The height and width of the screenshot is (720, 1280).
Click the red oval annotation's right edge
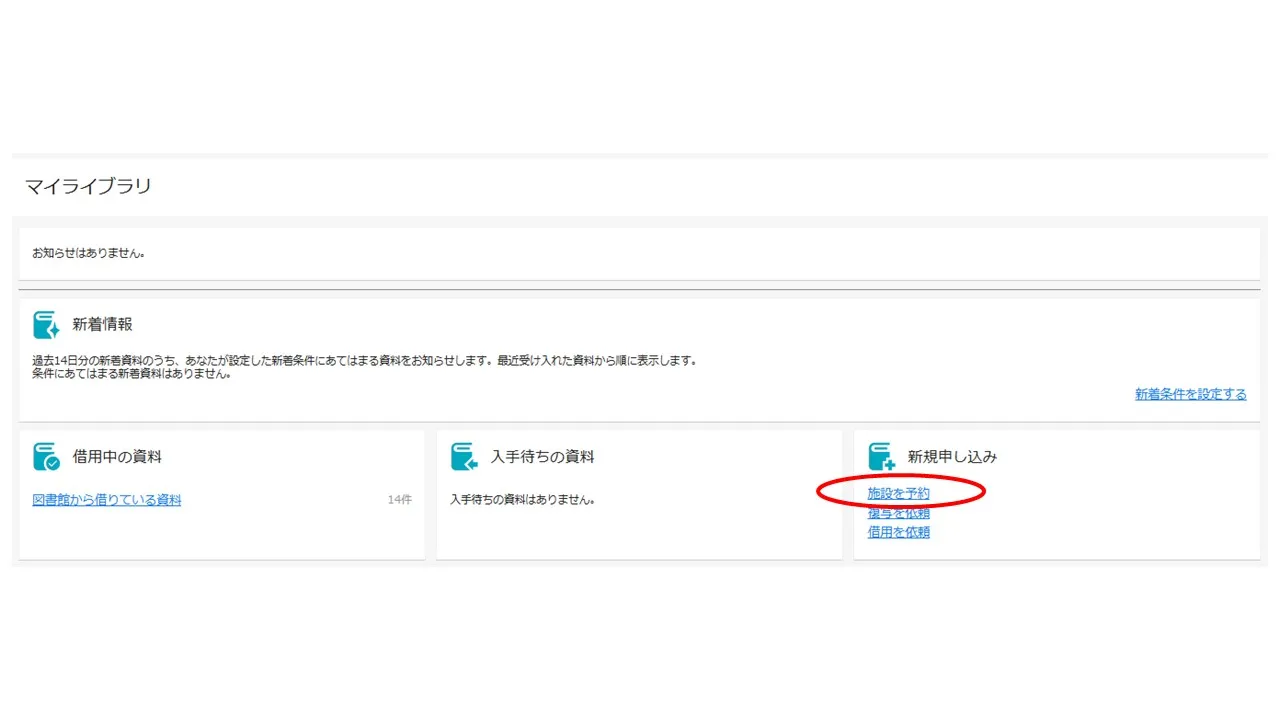coord(985,491)
